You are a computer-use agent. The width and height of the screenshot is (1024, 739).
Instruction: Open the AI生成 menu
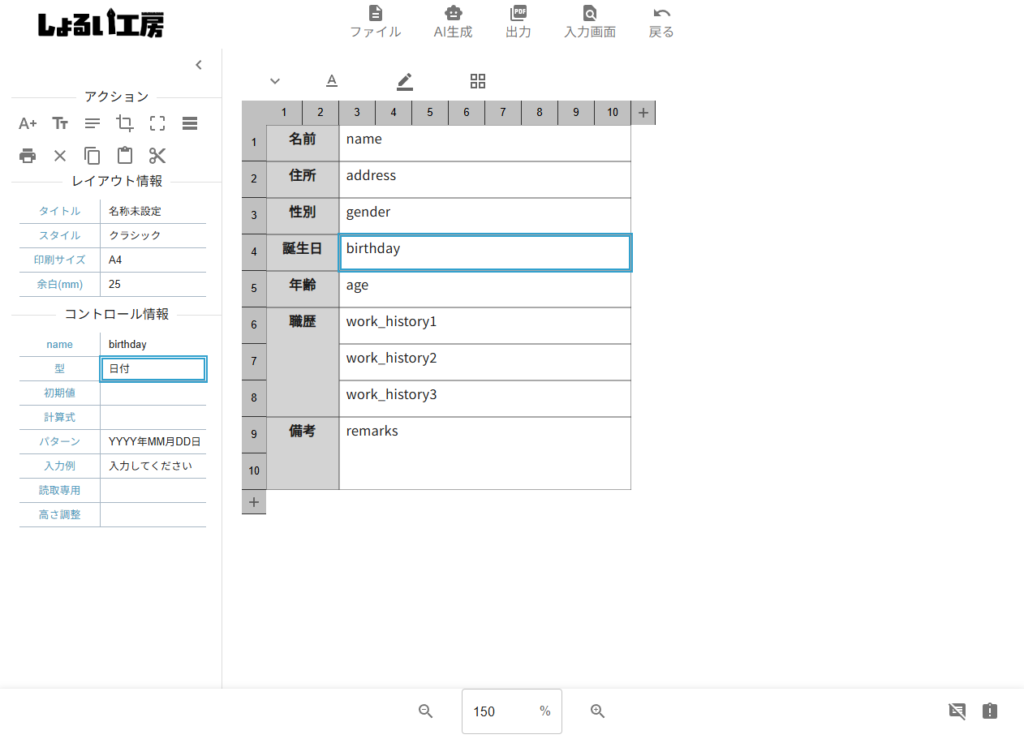(453, 21)
